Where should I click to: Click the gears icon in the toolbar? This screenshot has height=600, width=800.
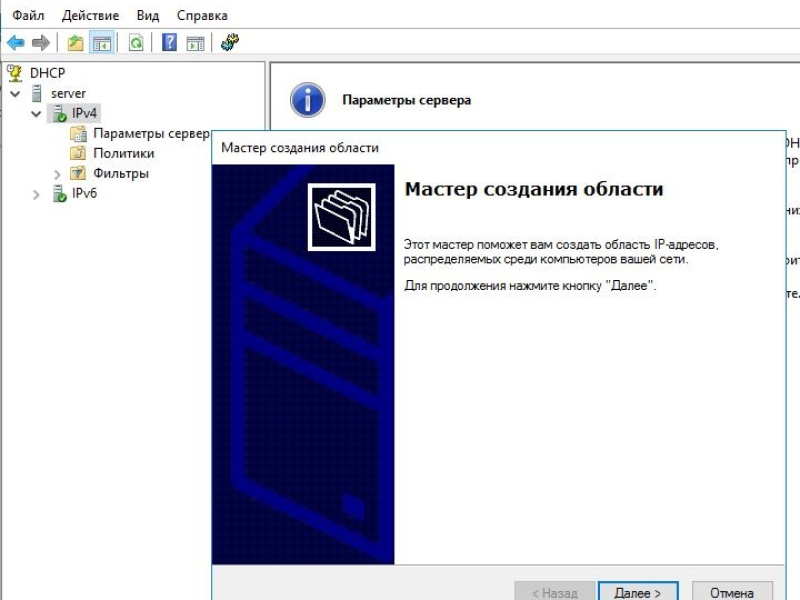click(x=230, y=42)
